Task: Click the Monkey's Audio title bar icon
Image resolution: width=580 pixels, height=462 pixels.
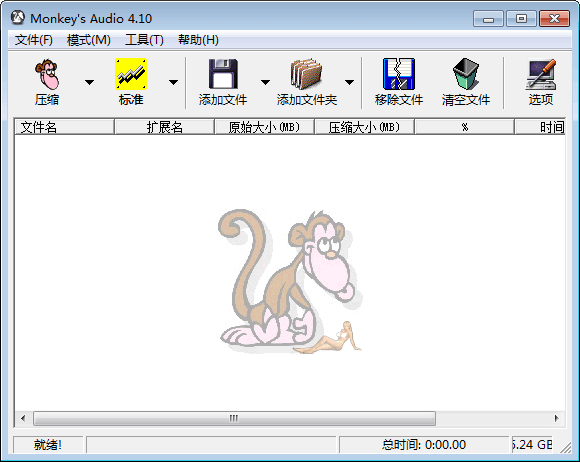Action: pyautogui.click(x=18, y=18)
